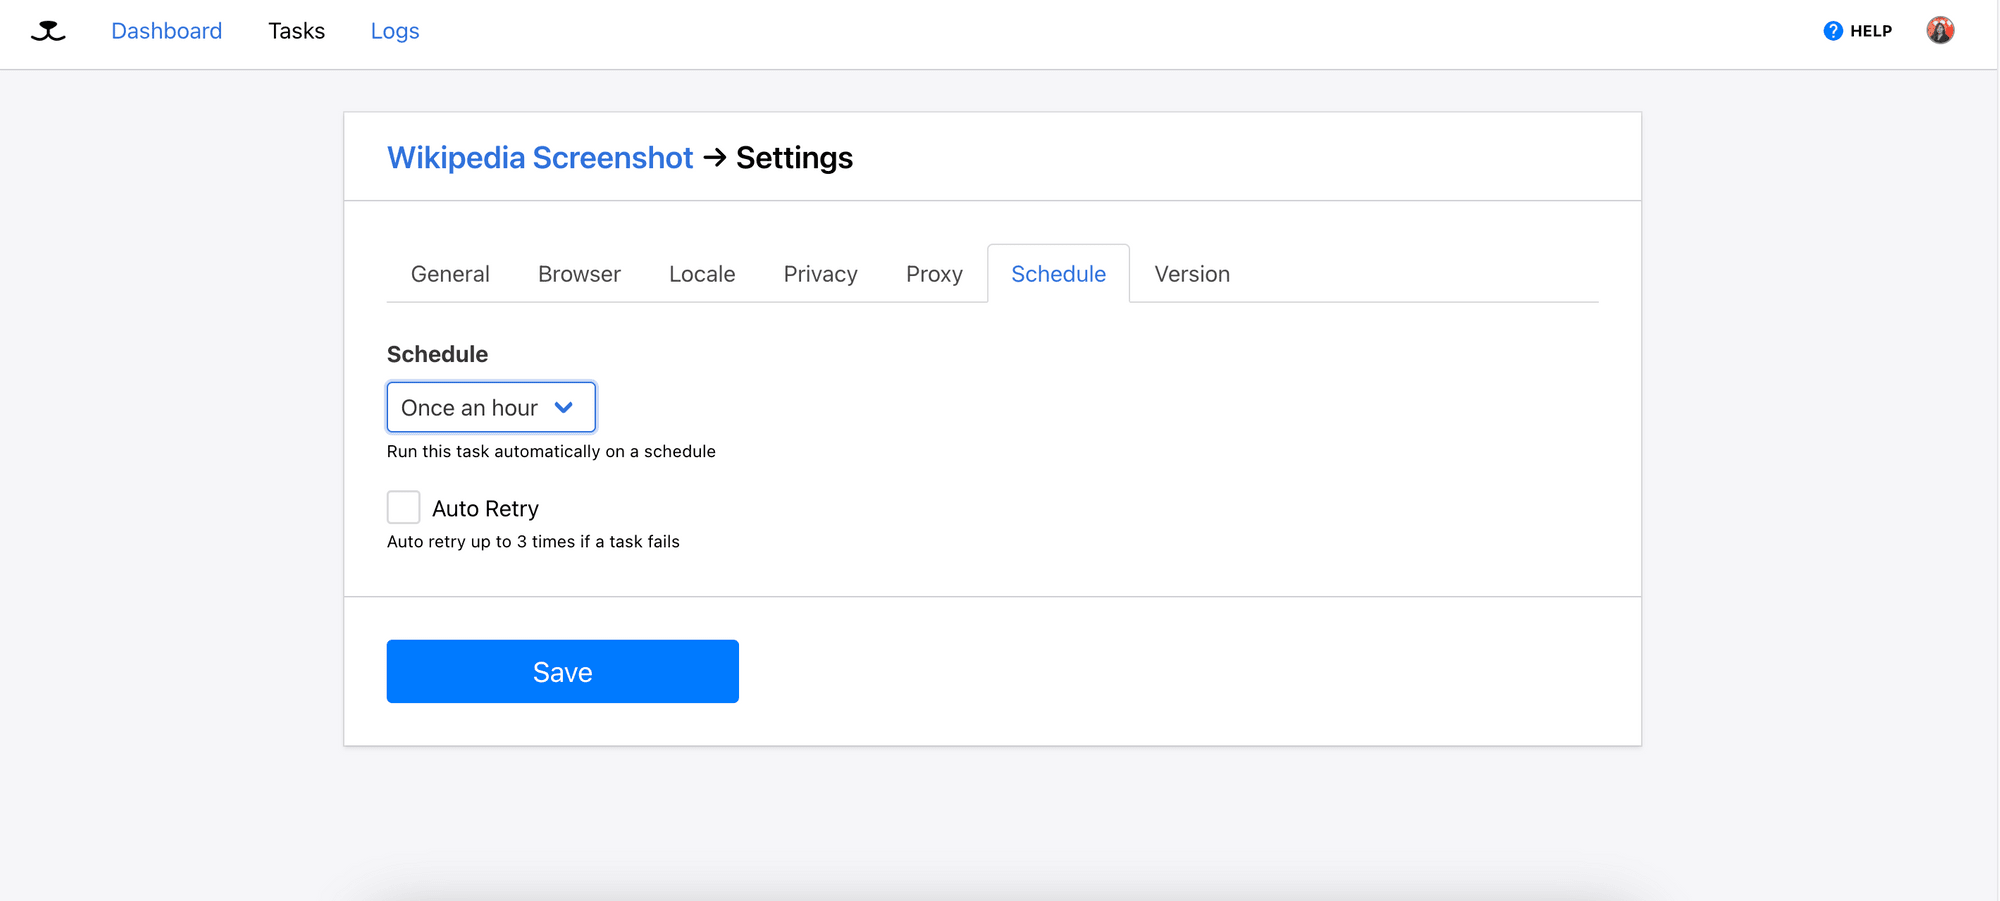Switch to the General tab

point(450,274)
